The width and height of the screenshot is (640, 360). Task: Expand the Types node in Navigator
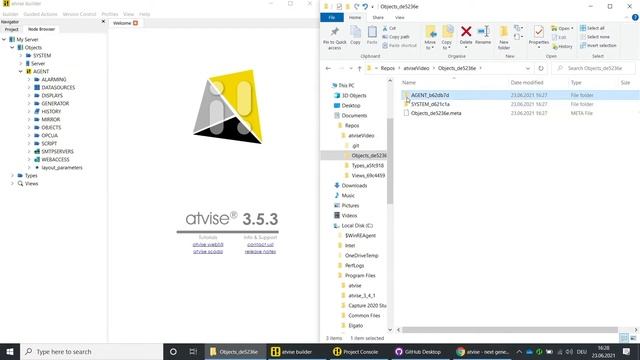(x=12, y=176)
